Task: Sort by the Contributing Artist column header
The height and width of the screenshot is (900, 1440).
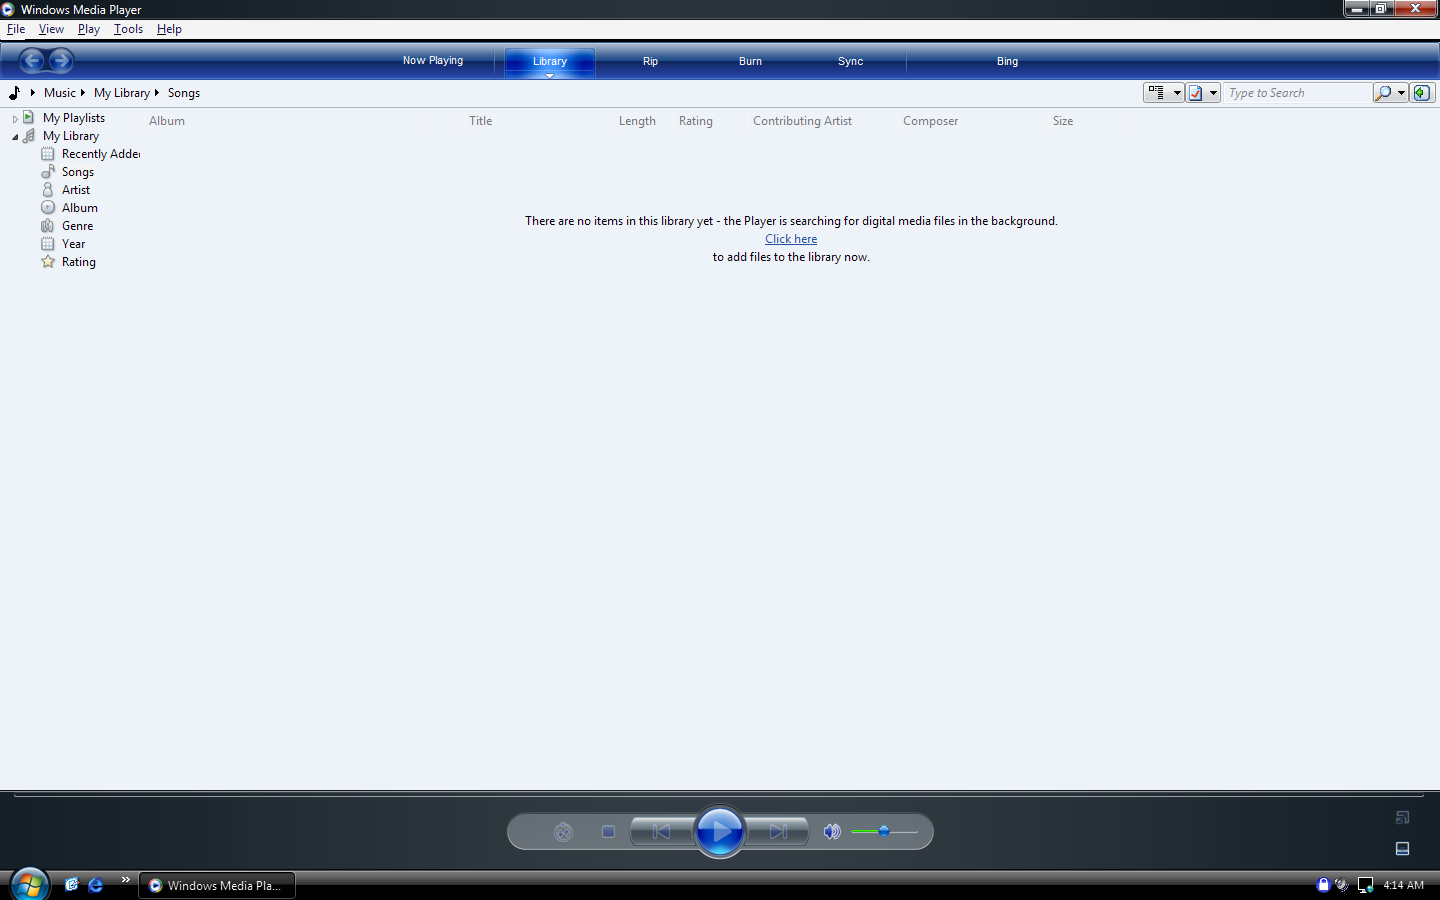Action: pyautogui.click(x=802, y=121)
